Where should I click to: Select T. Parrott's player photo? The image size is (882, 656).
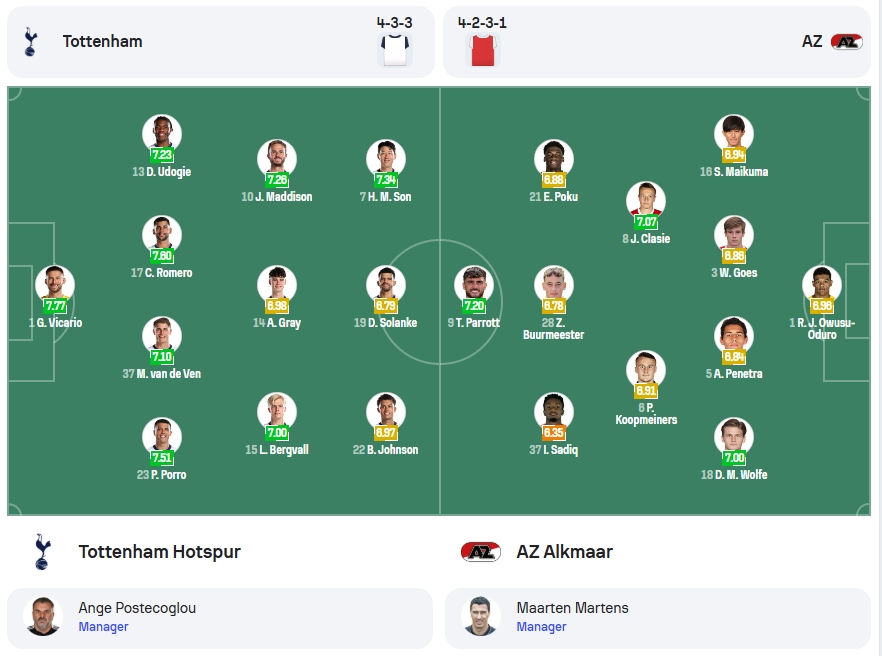[474, 285]
